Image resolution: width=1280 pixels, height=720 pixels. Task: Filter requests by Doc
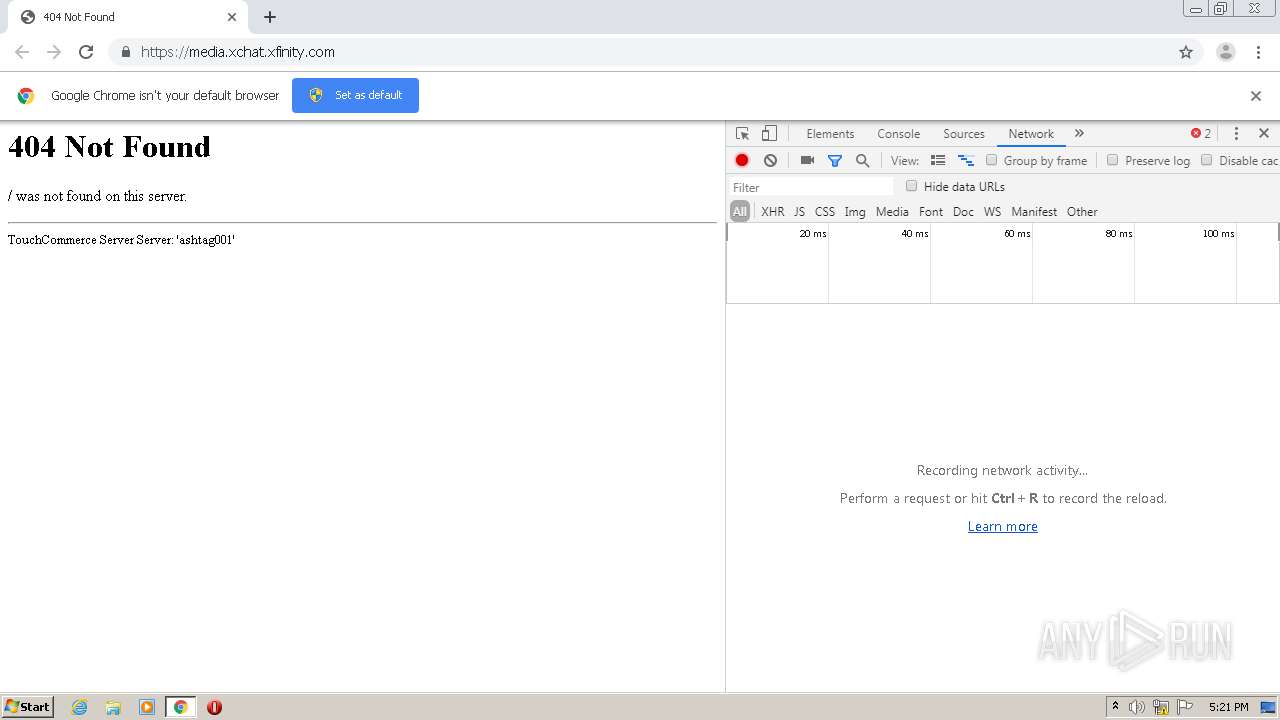(963, 212)
